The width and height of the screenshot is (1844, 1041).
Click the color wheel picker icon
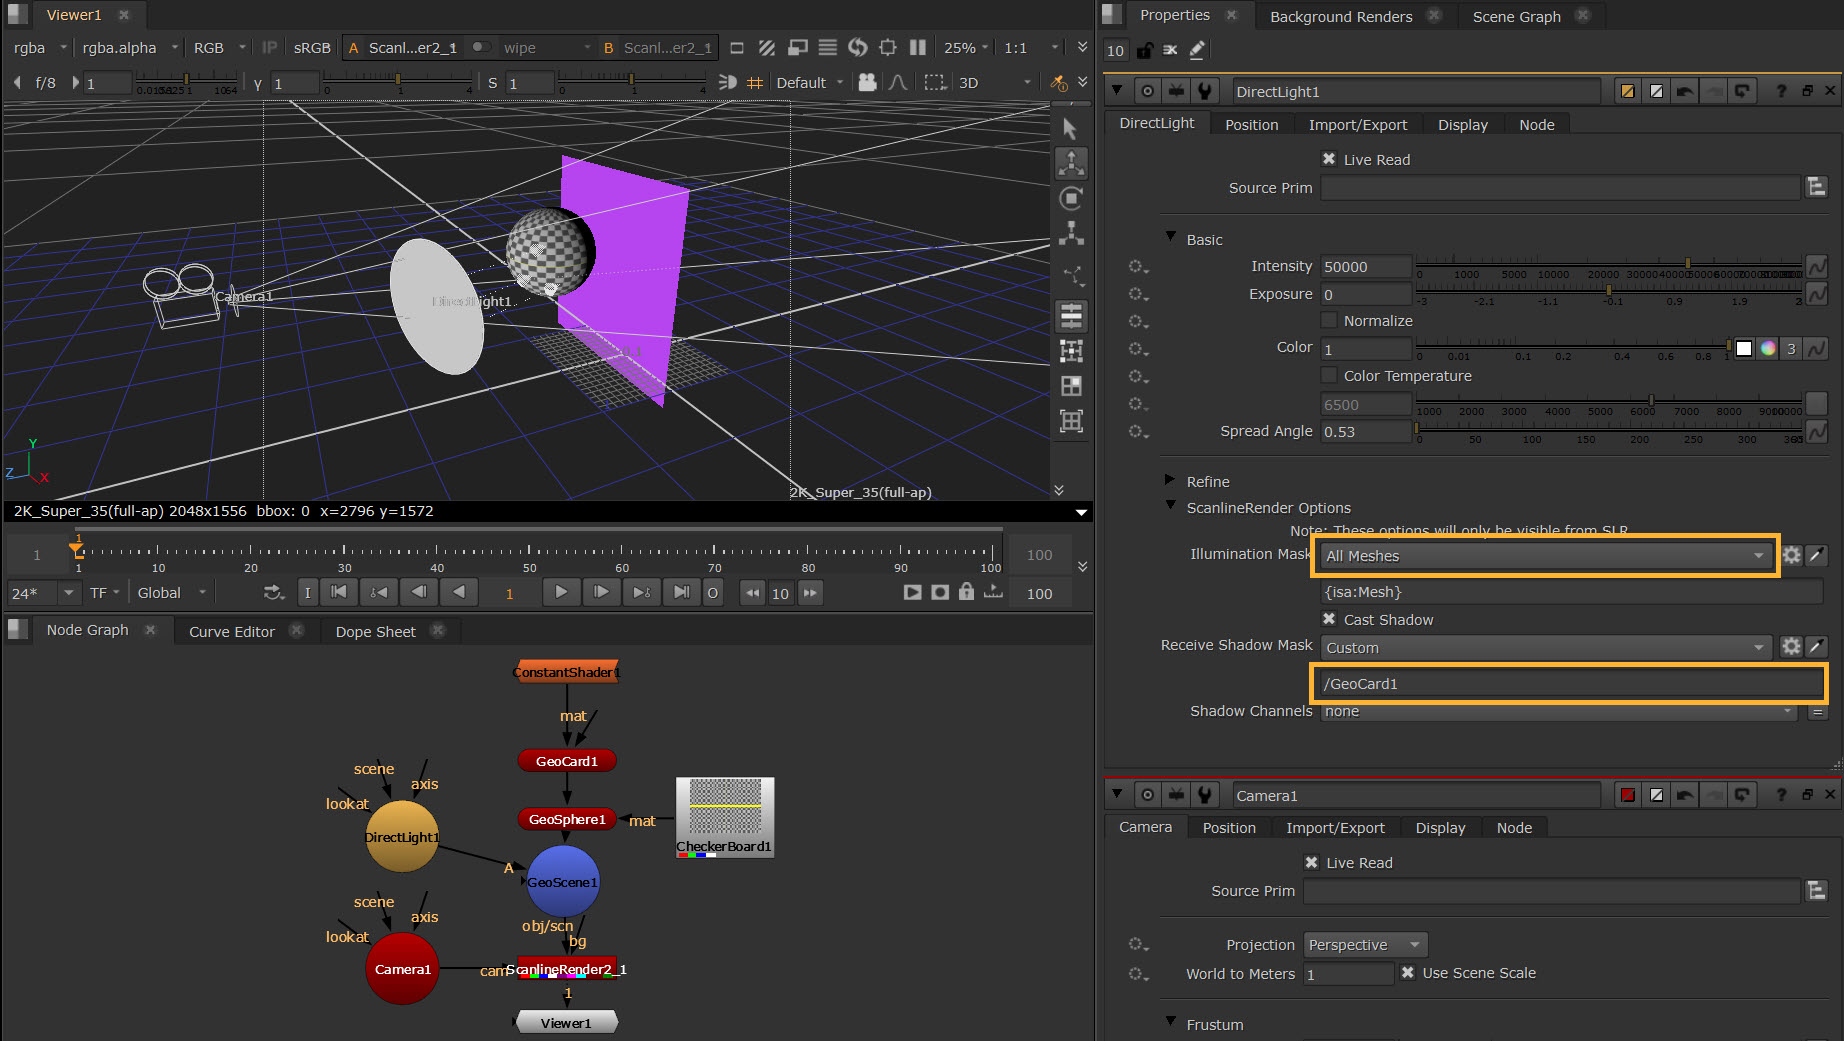[x=1768, y=348]
